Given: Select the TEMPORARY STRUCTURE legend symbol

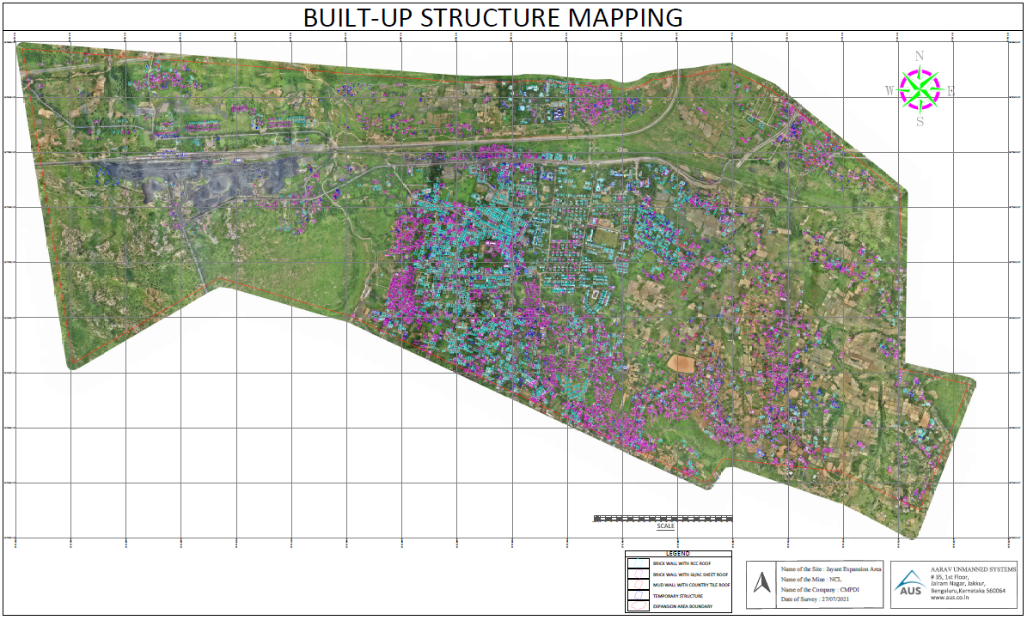Looking at the screenshot, I should [x=637, y=596].
